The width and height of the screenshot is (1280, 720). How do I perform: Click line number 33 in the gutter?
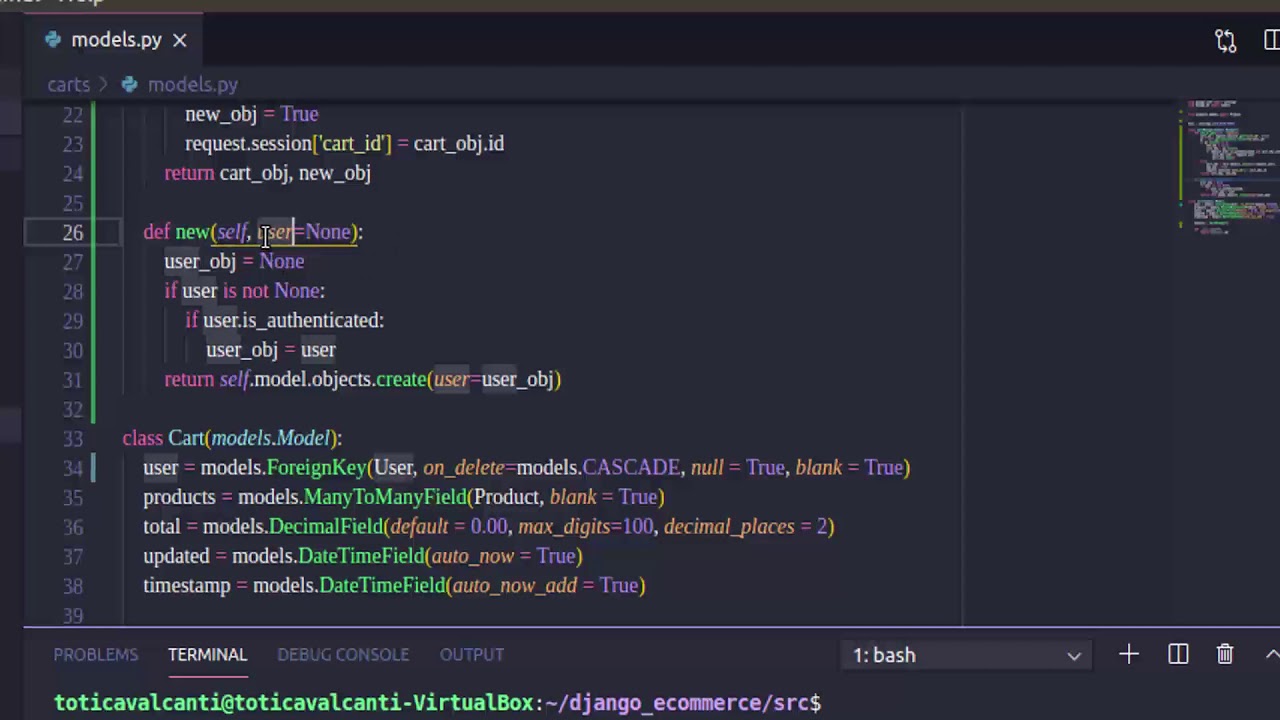(x=72, y=438)
